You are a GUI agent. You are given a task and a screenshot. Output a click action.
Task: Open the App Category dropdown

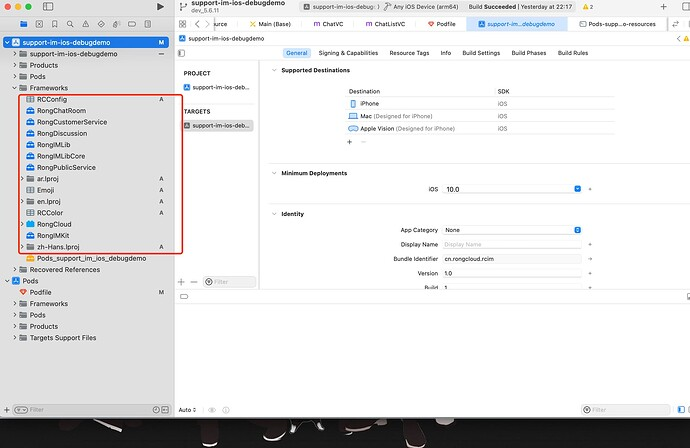click(577, 230)
